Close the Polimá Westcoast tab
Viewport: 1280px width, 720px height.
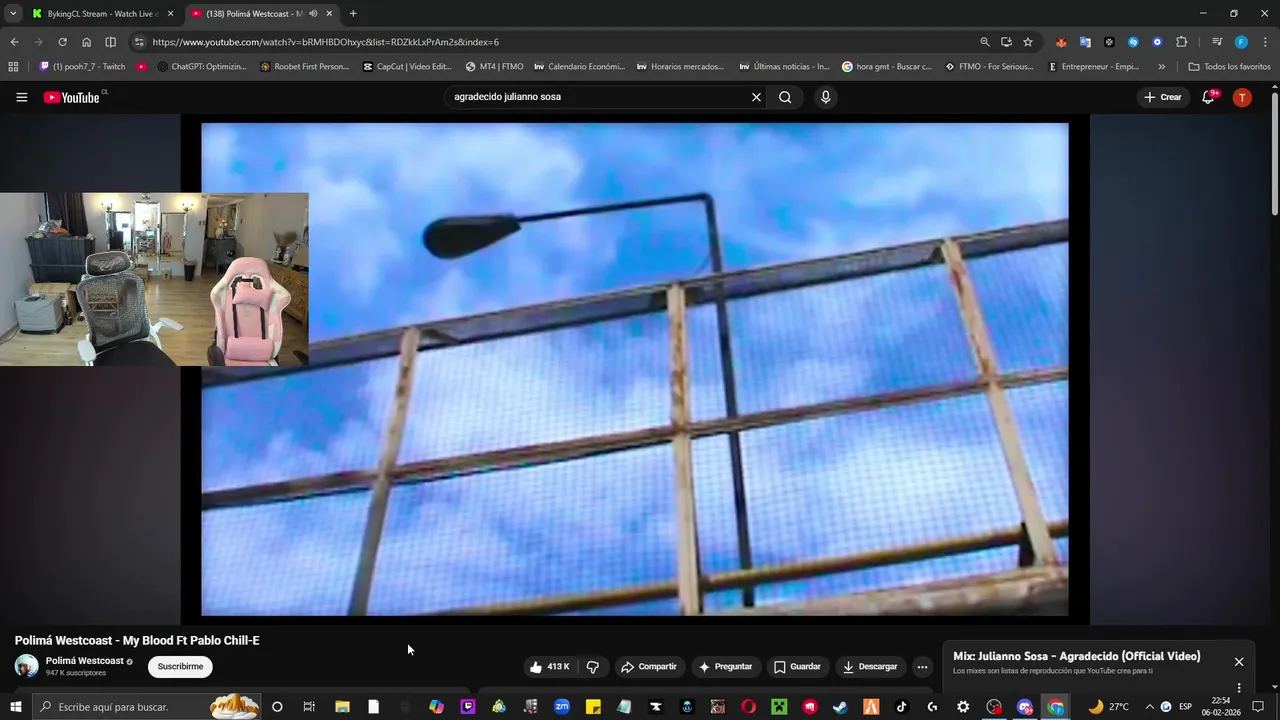(x=329, y=14)
